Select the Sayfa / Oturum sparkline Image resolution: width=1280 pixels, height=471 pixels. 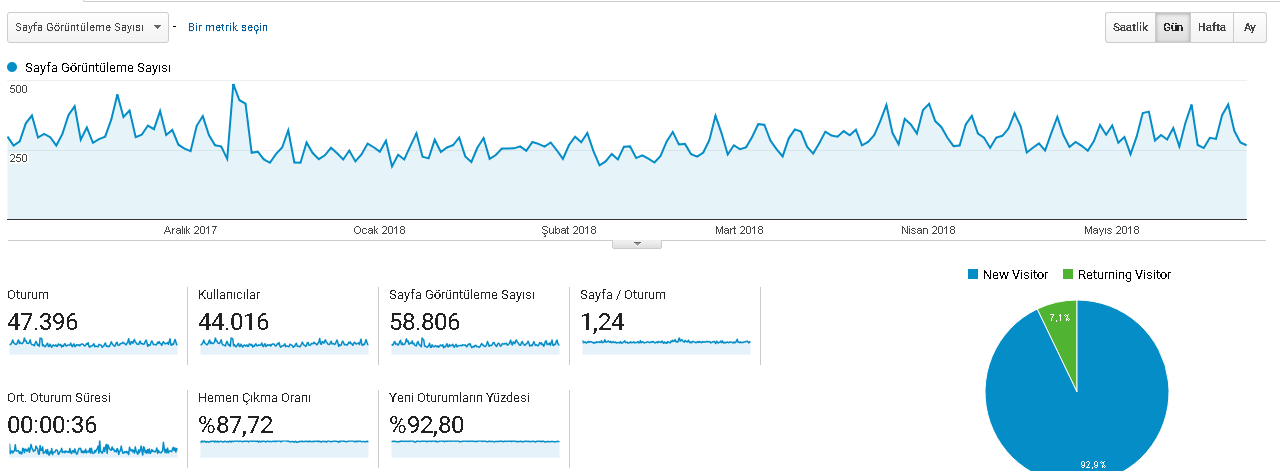click(666, 344)
